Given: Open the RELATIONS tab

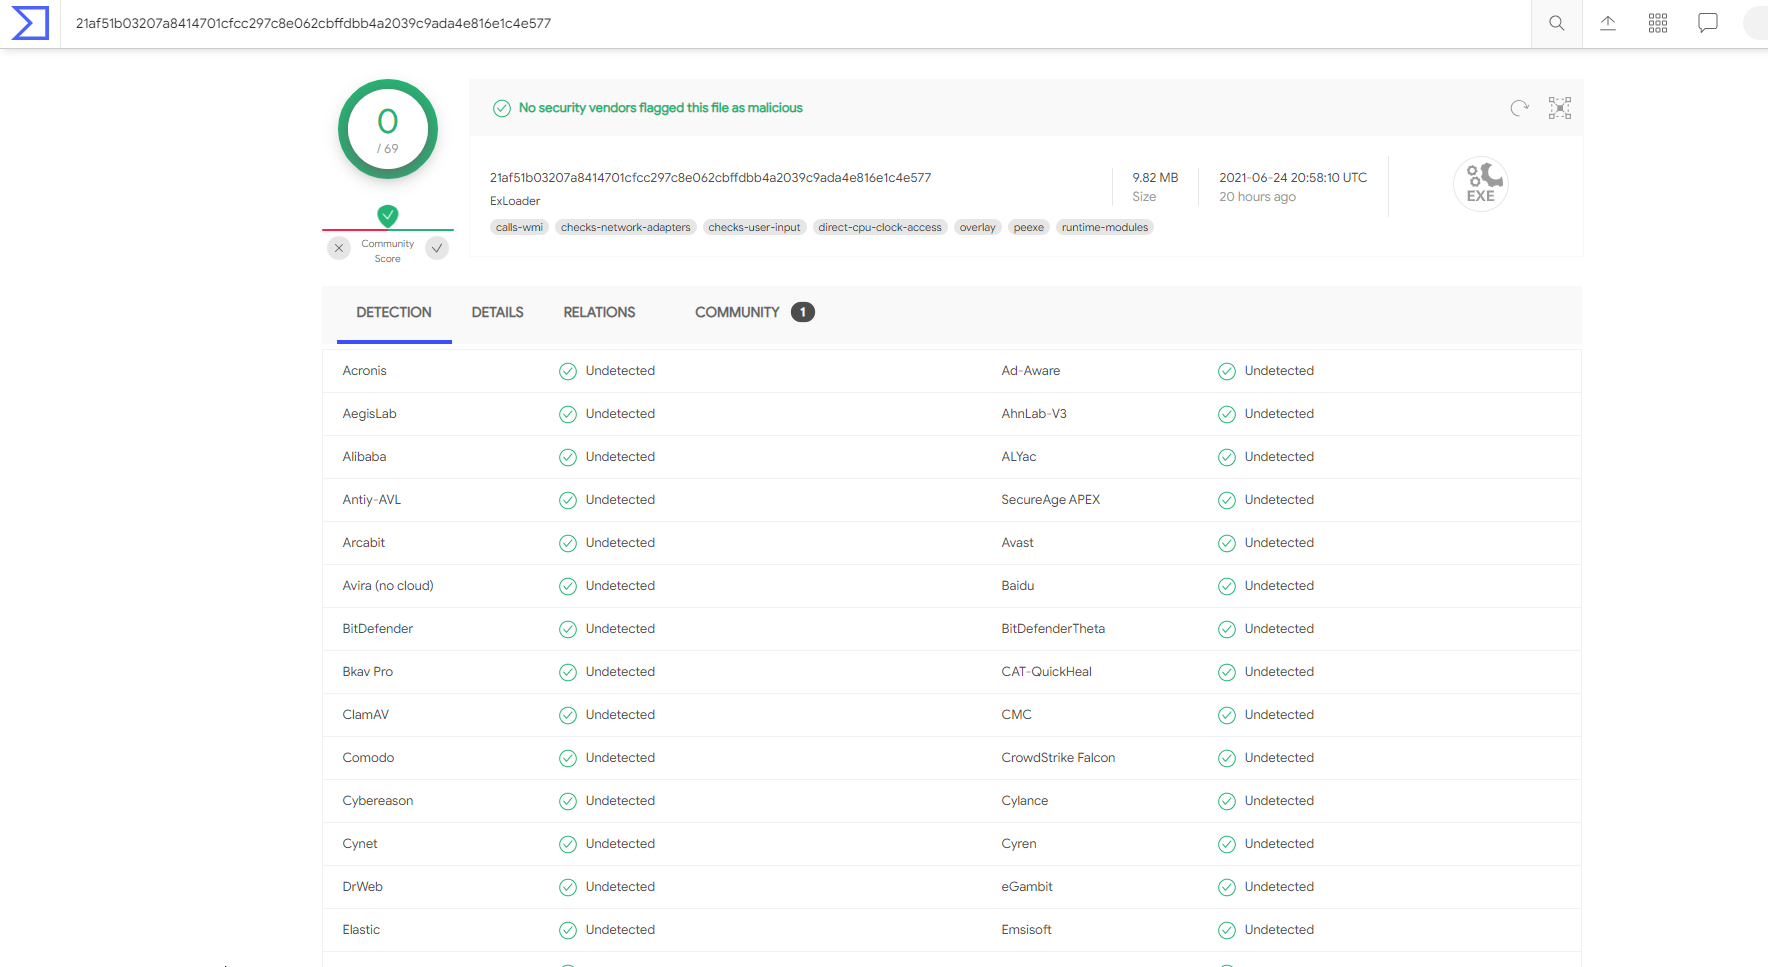Looking at the screenshot, I should pyautogui.click(x=599, y=313).
